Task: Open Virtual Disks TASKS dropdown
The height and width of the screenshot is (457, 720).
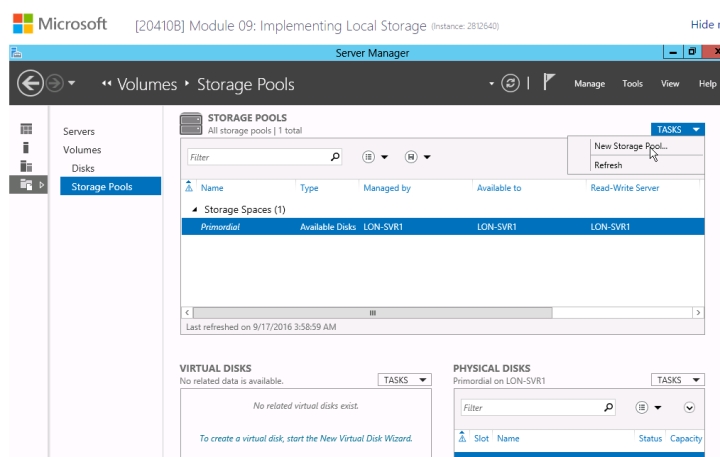Action: tap(404, 380)
